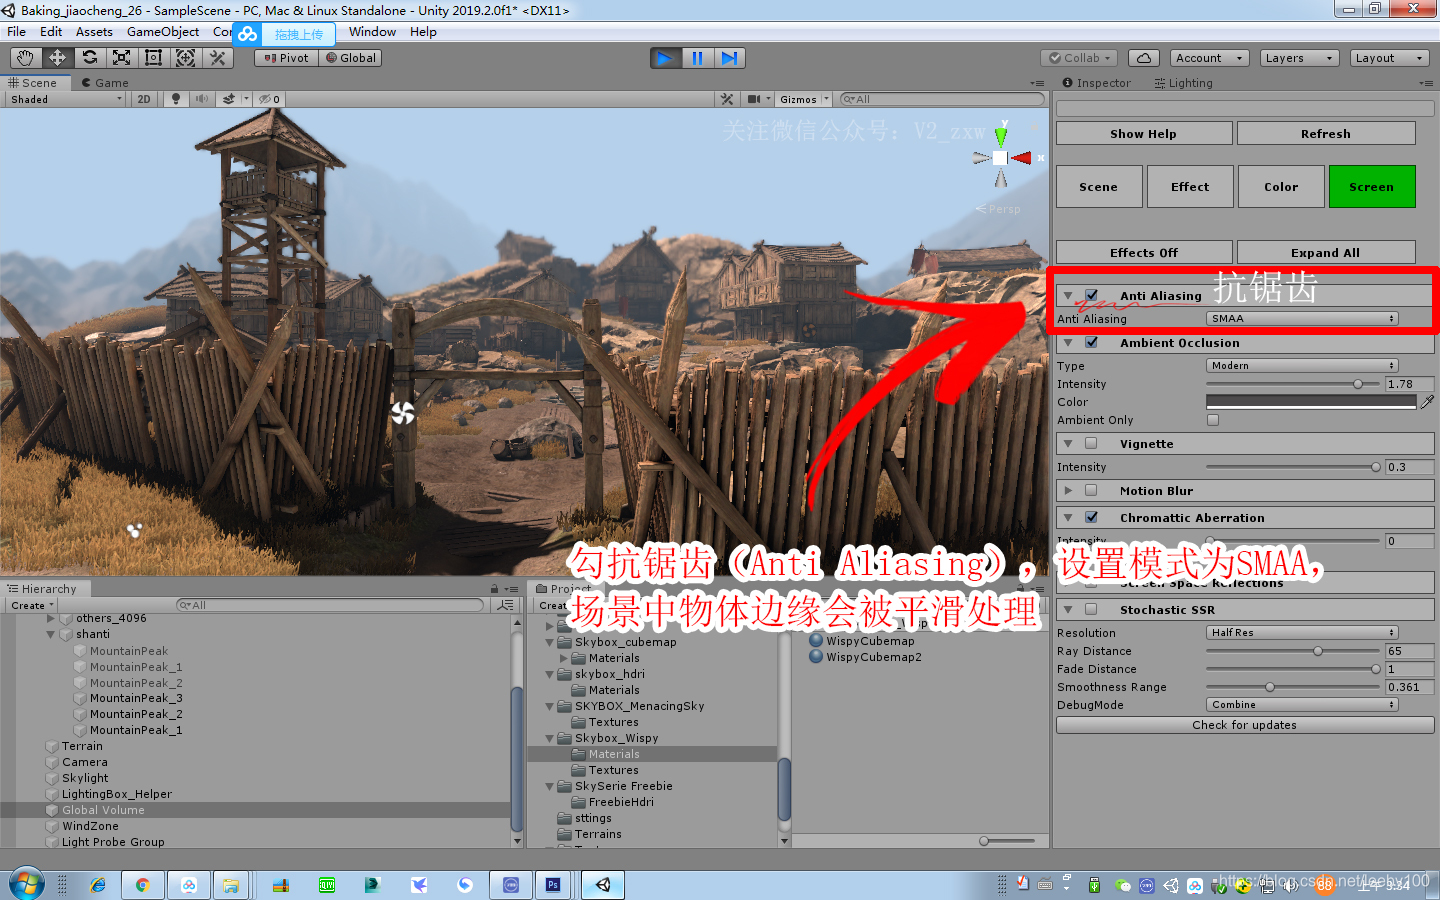The width and height of the screenshot is (1440, 900).
Task: Open the Account dropdown
Action: pyautogui.click(x=1209, y=58)
